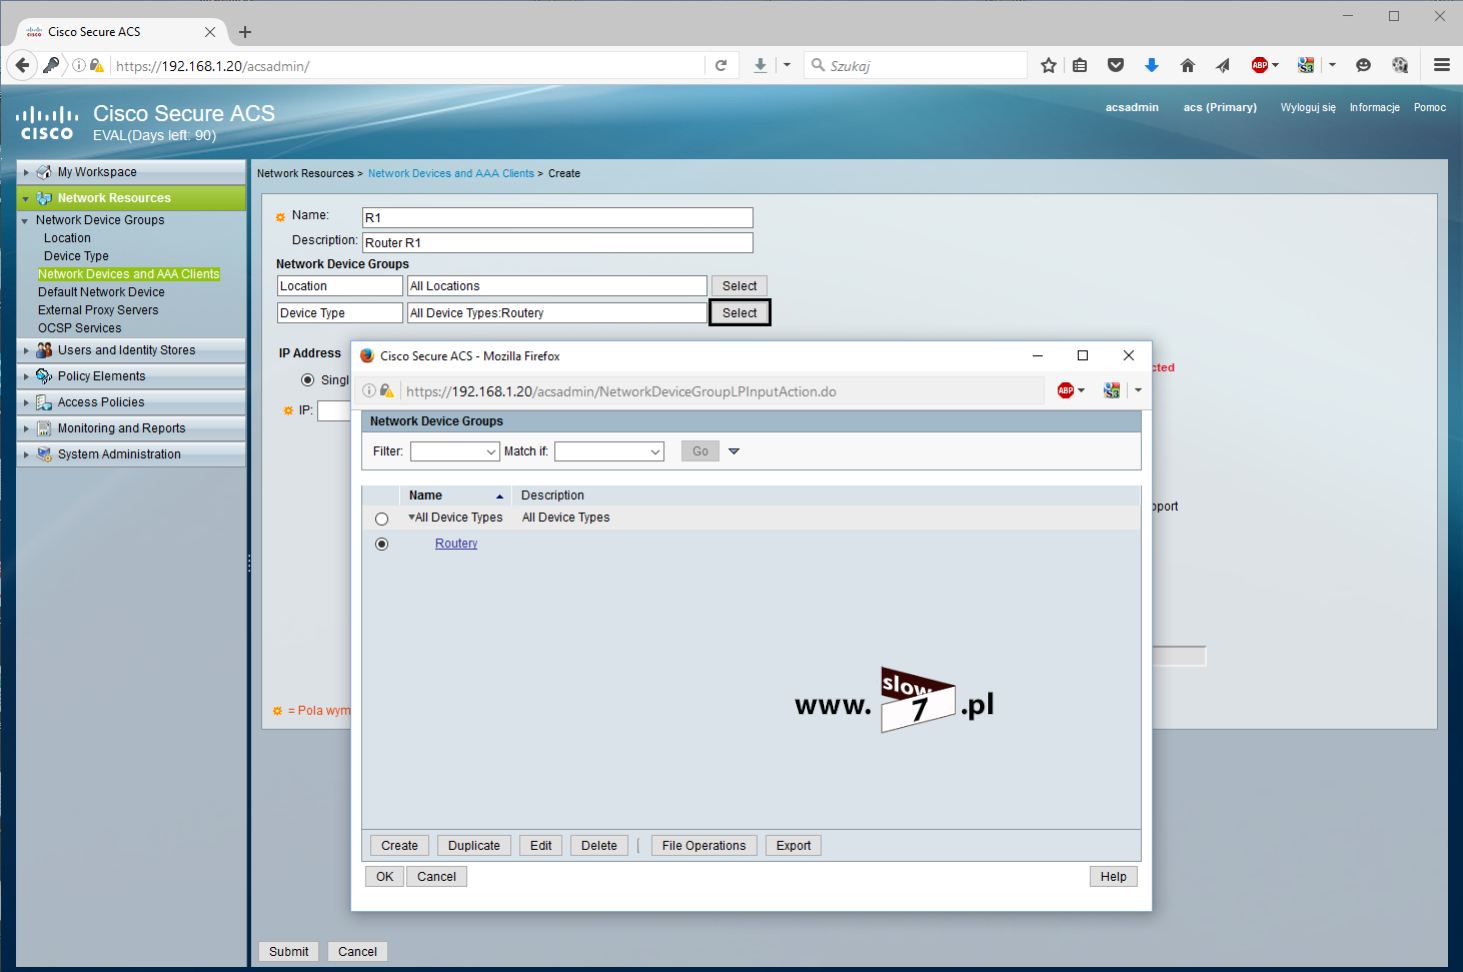1463x972 pixels.
Task: Reload the ACS admin page
Action: [721, 66]
